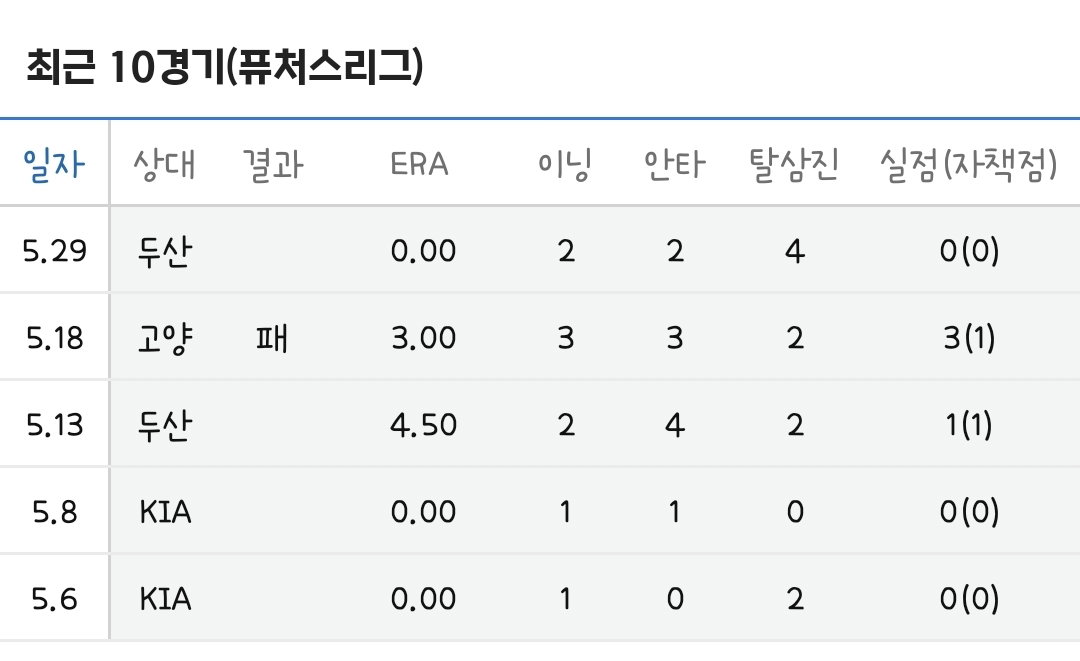Click 패 result in 5.18 row
This screenshot has width=1080, height=661.
[x=272, y=338]
